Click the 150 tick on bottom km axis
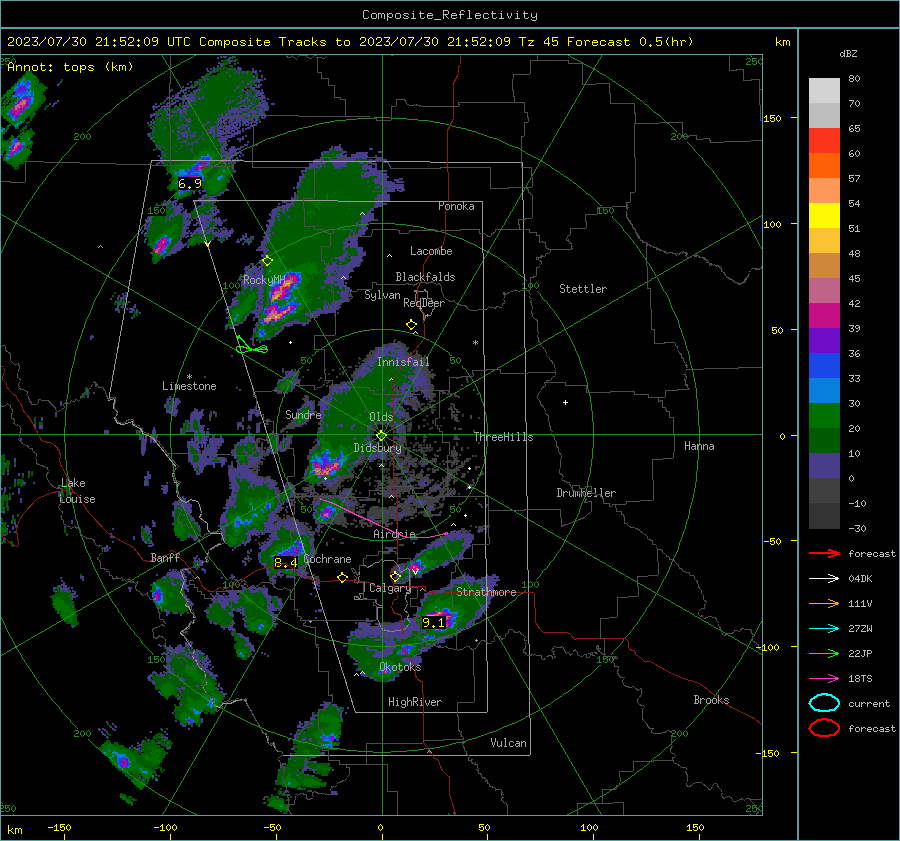Image resolution: width=900 pixels, height=841 pixels. tap(695, 827)
